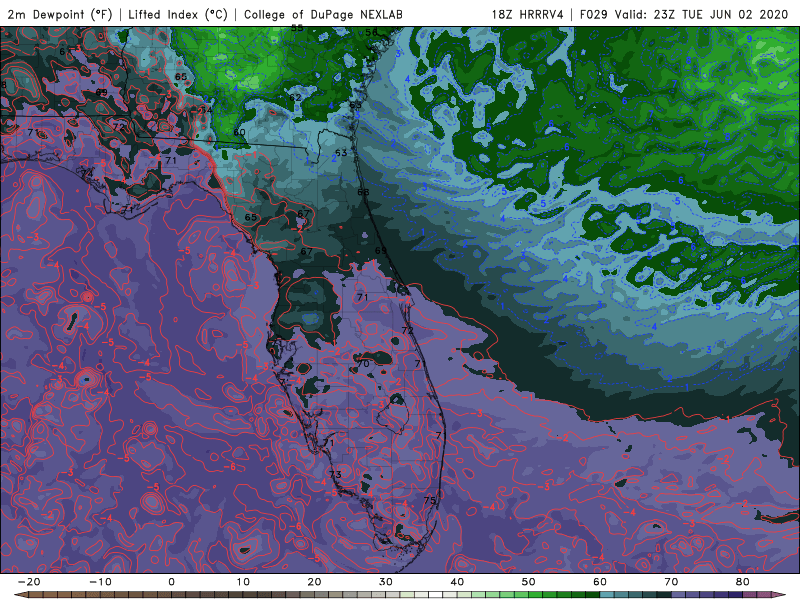Click the 'Lifted Index (°C)' title text

[178, 14]
